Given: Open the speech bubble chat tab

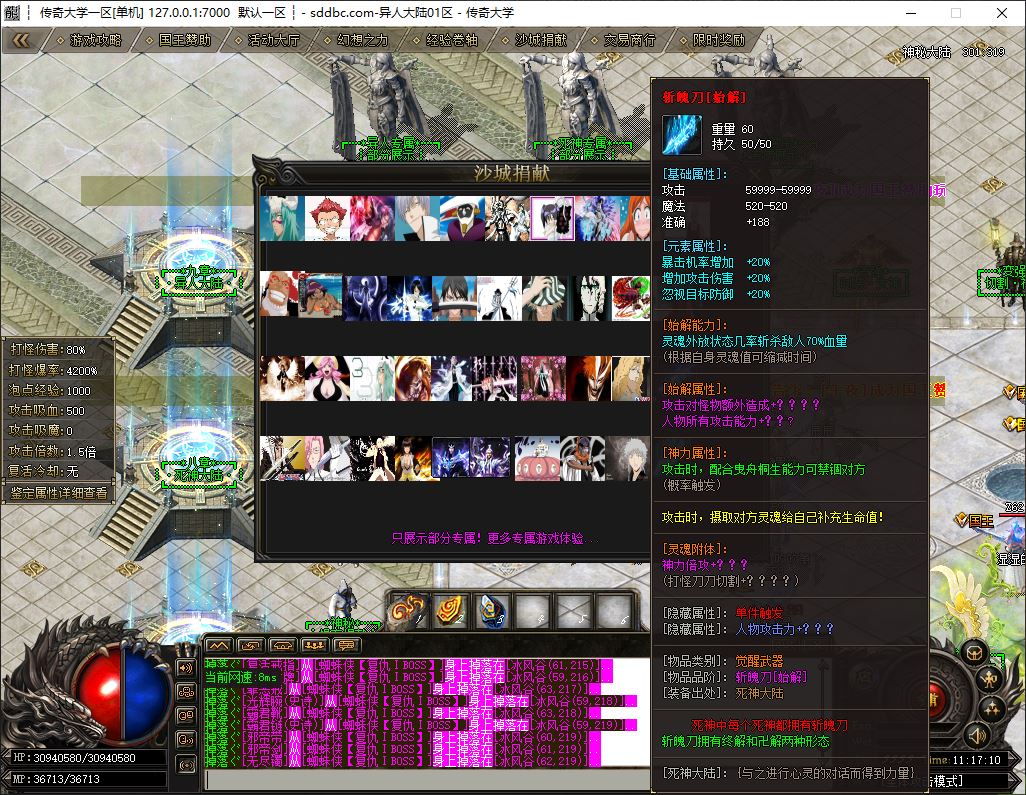Looking at the screenshot, I should [x=346, y=645].
